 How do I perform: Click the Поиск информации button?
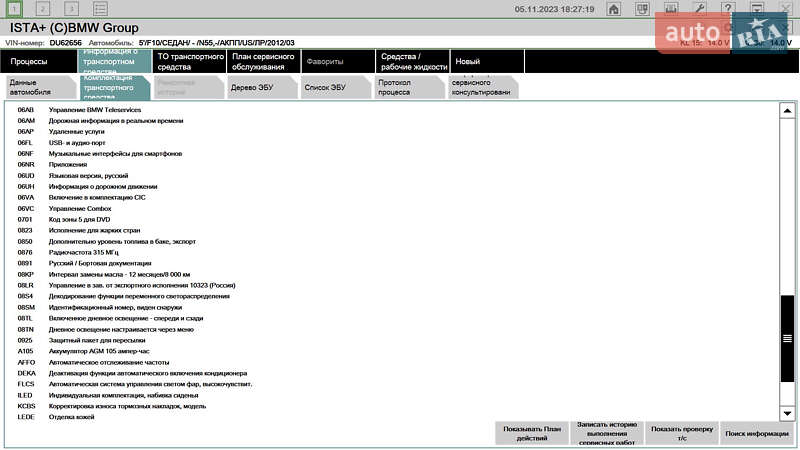tap(756, 433)
